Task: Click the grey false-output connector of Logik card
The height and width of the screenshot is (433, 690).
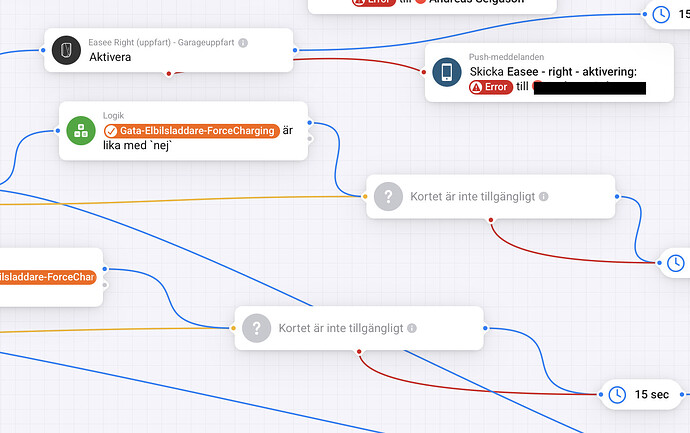Action: (310, 139)
